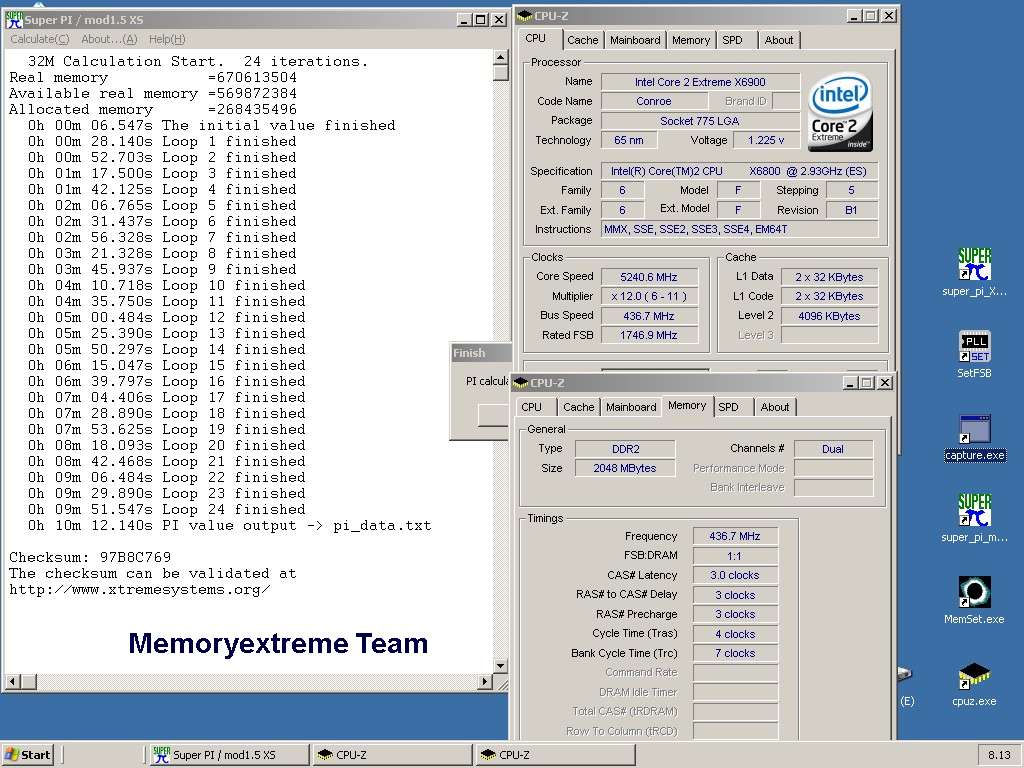Click the Start button on the taskbar

point(27,755)
